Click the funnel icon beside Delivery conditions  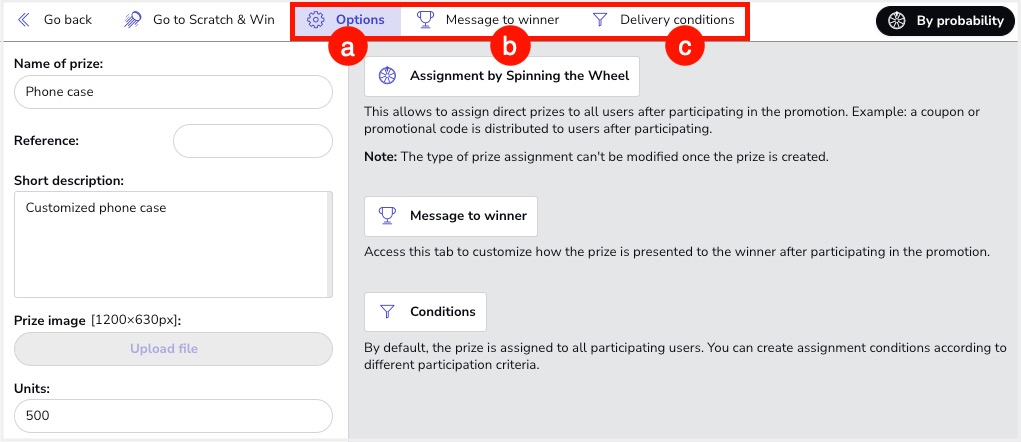(600, 20)
